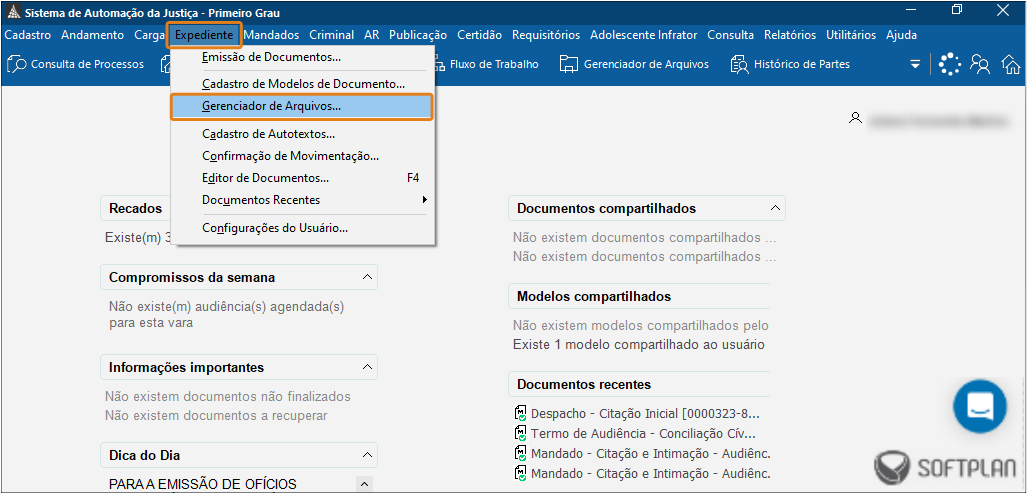1027x494 pixels.
Task: Open the Relatórios menu
Action: click(790, 35)
